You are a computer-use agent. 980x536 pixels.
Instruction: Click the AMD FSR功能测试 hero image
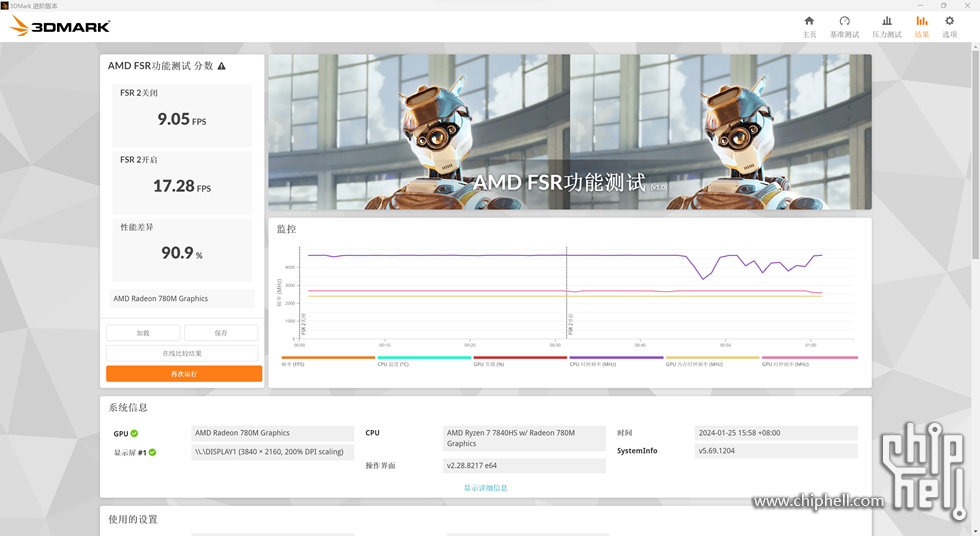570,132
